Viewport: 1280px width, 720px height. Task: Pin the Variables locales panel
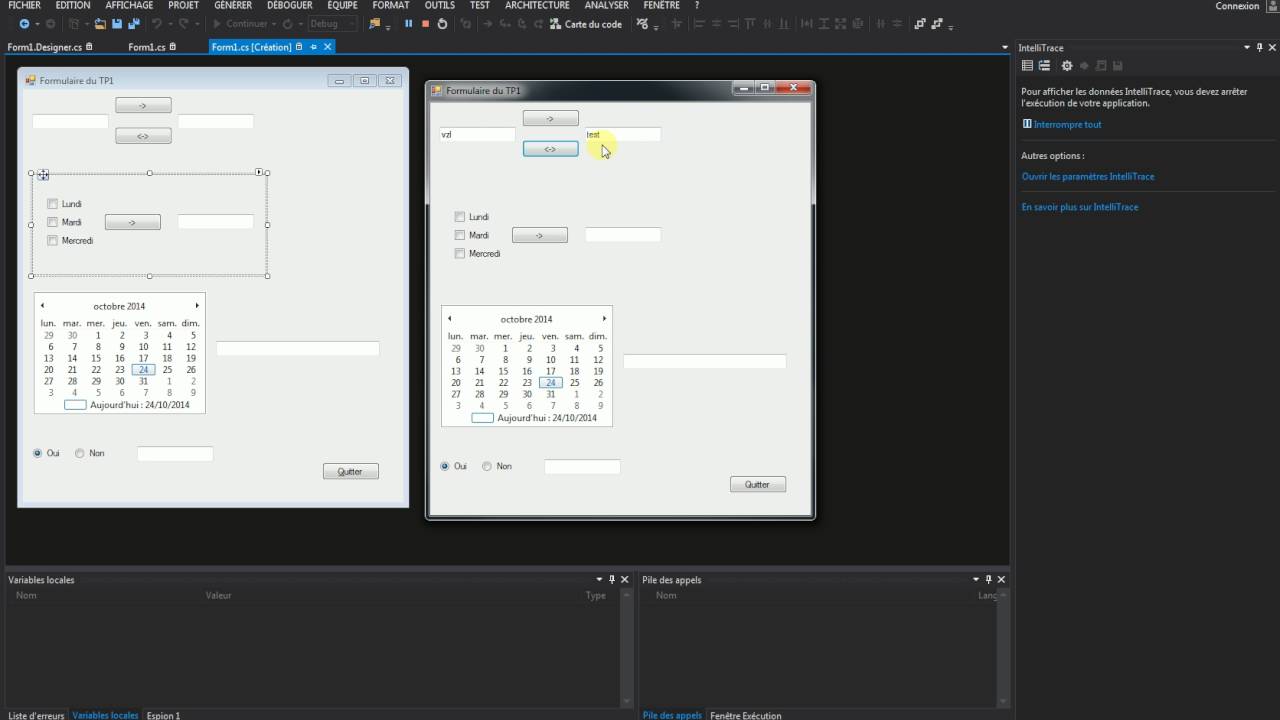[x=612, y=579]
